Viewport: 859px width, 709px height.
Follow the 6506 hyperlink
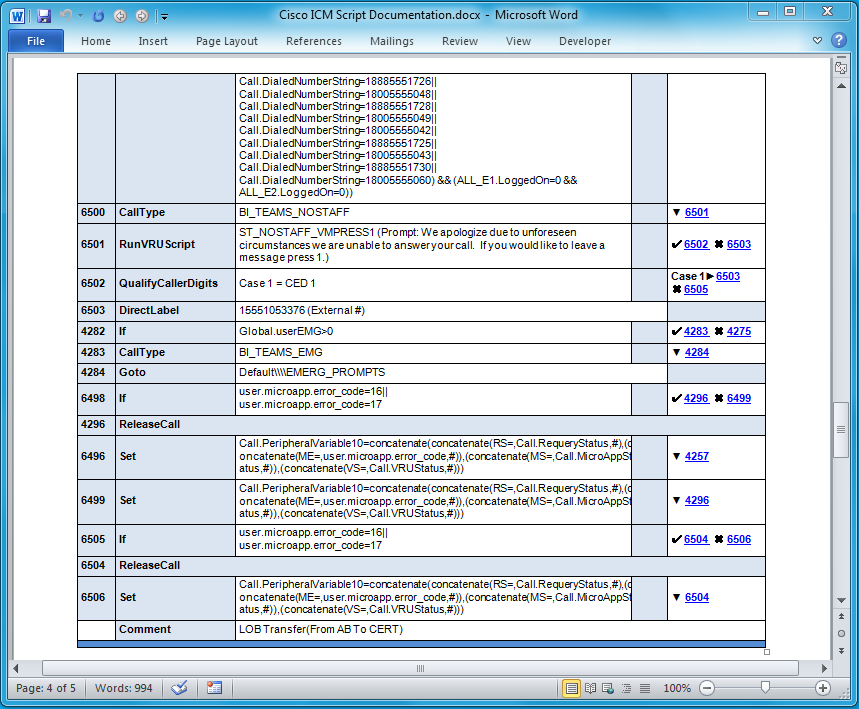click(738, 539)
